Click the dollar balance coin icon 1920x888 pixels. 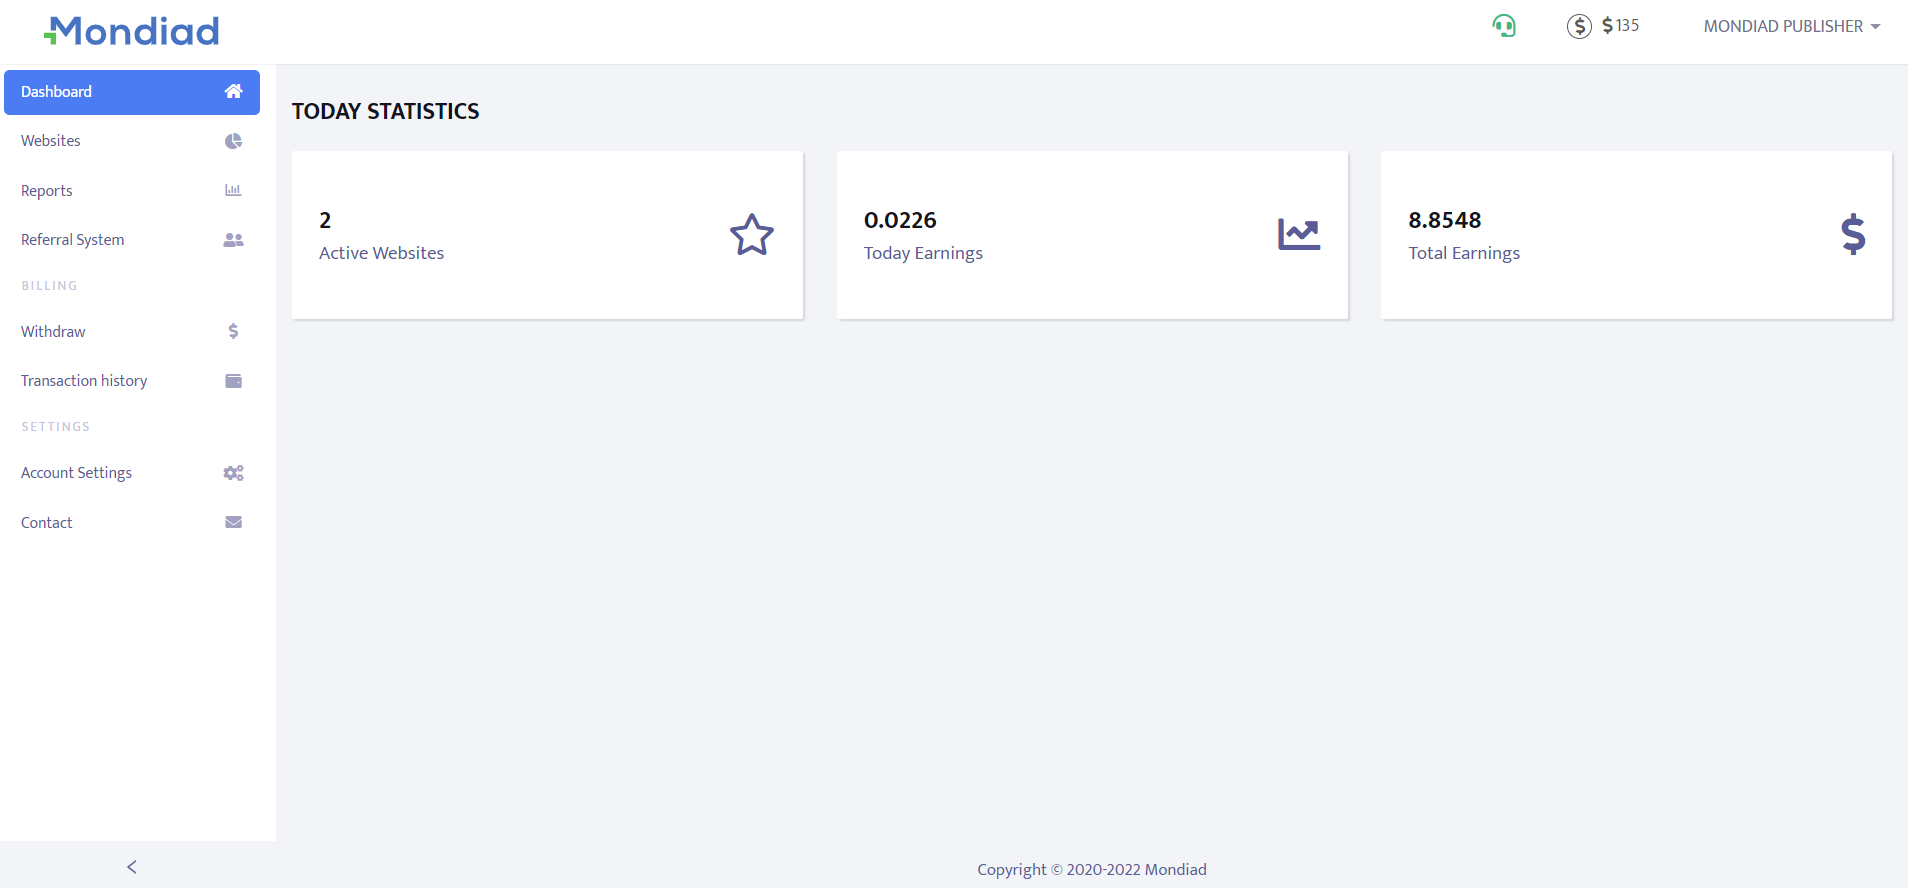[x=1579, y=26]
